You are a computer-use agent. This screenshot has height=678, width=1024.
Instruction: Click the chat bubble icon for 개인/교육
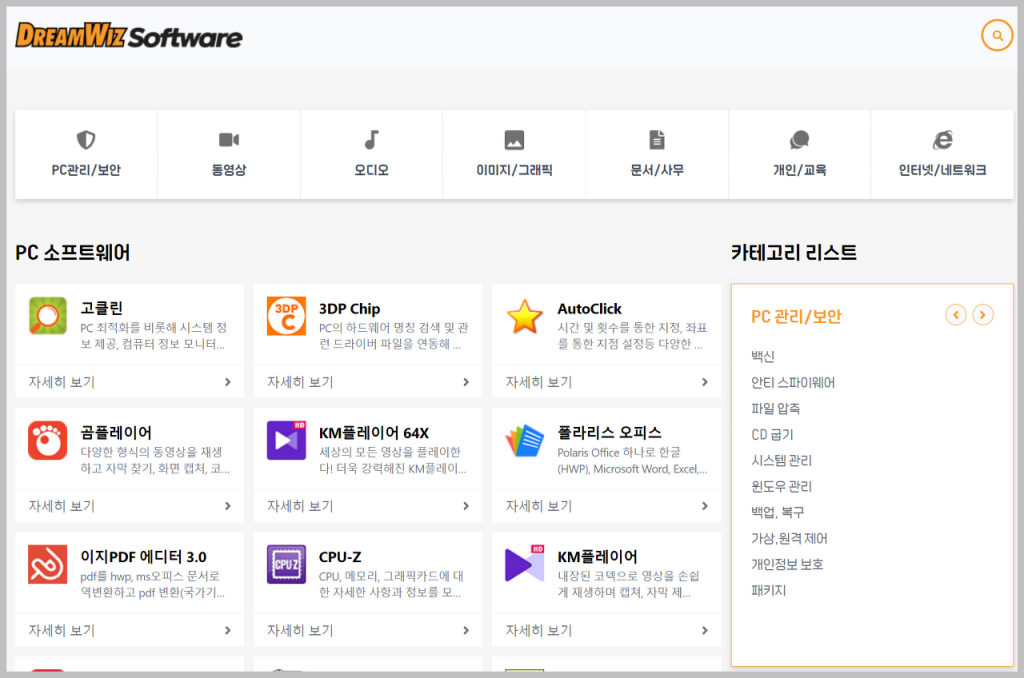799,139
